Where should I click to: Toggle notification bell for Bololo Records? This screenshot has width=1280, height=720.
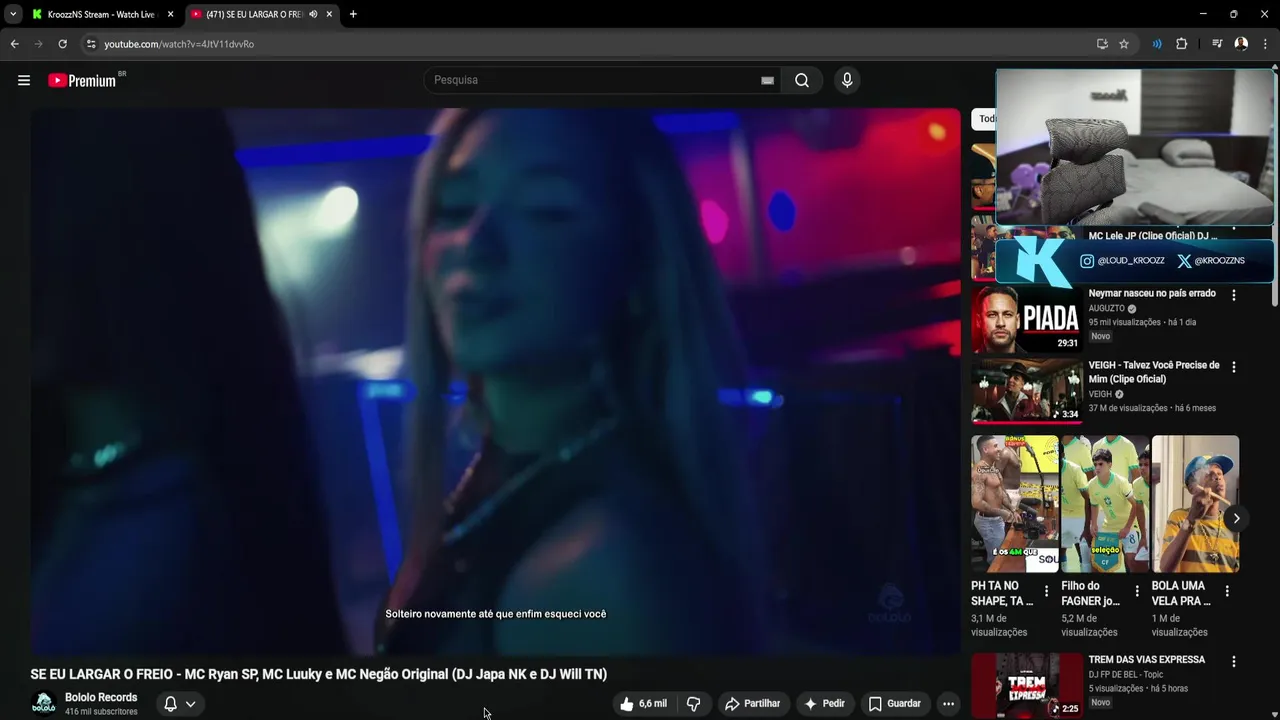coord(170,704)
